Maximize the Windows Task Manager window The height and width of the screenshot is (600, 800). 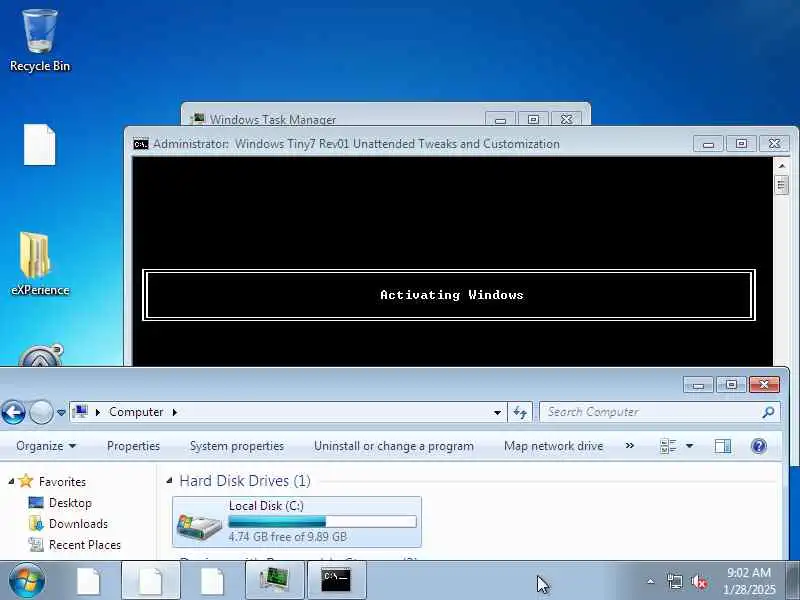533,119
